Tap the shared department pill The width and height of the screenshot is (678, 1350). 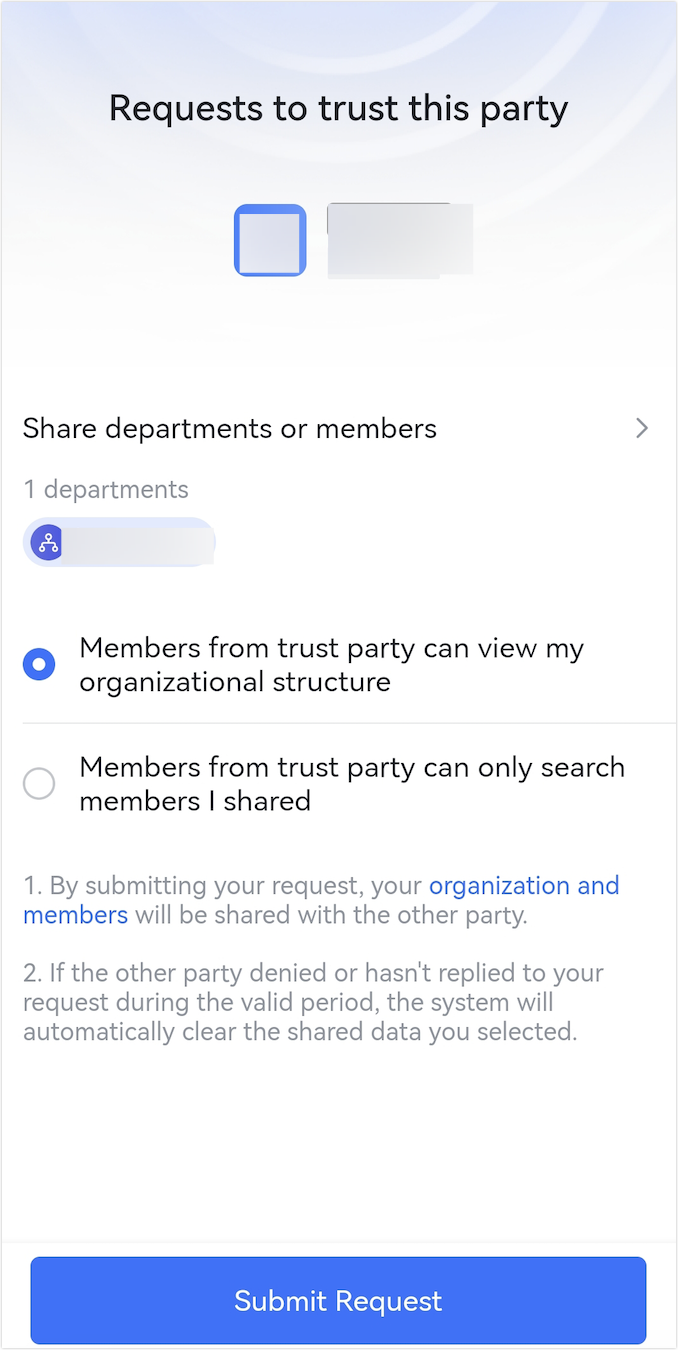pos(119,543)
